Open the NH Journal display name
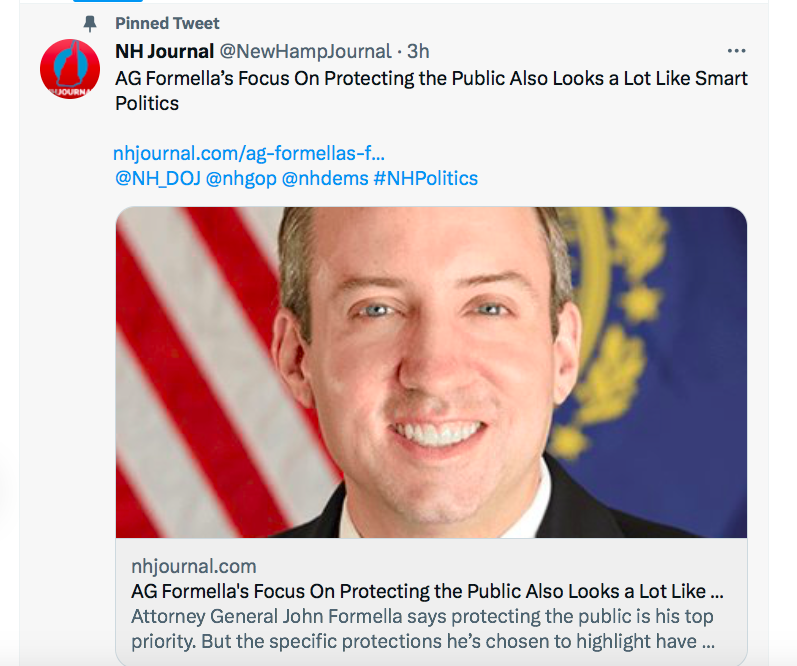The image size is (797, 666). (163, 50)
